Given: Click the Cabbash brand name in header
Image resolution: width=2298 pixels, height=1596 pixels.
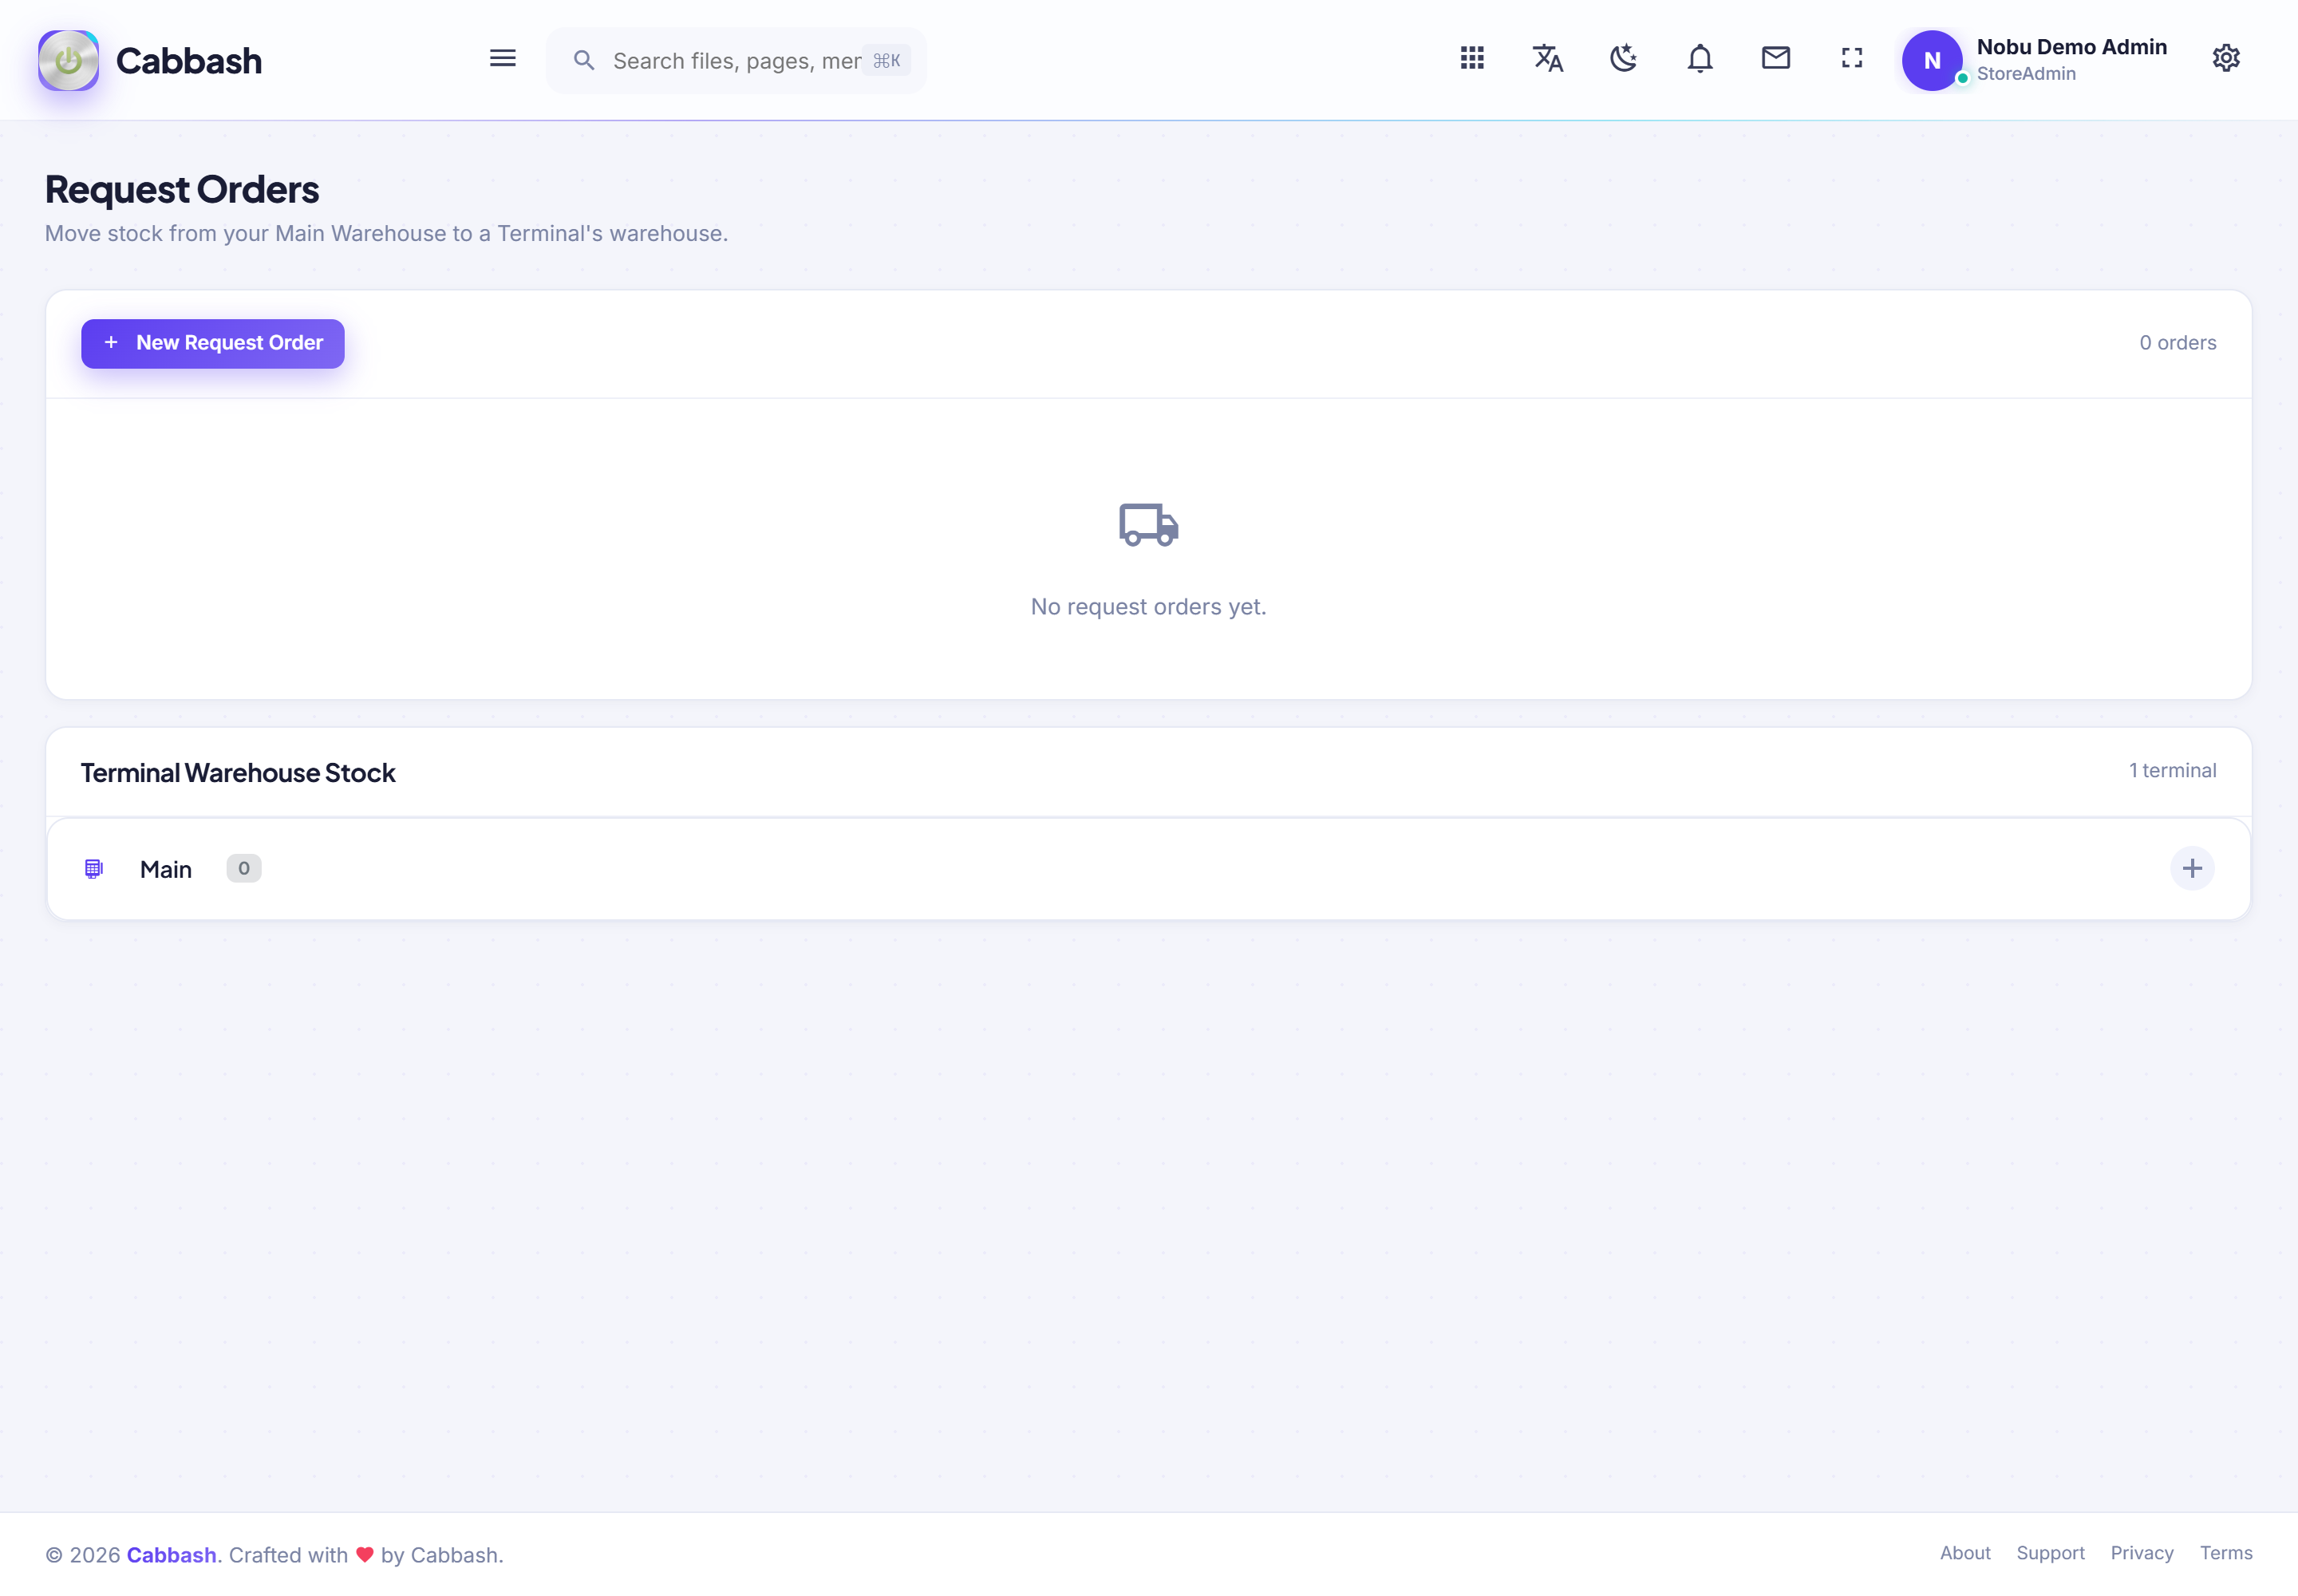Looking at the screenshot, I should (189, 61).
